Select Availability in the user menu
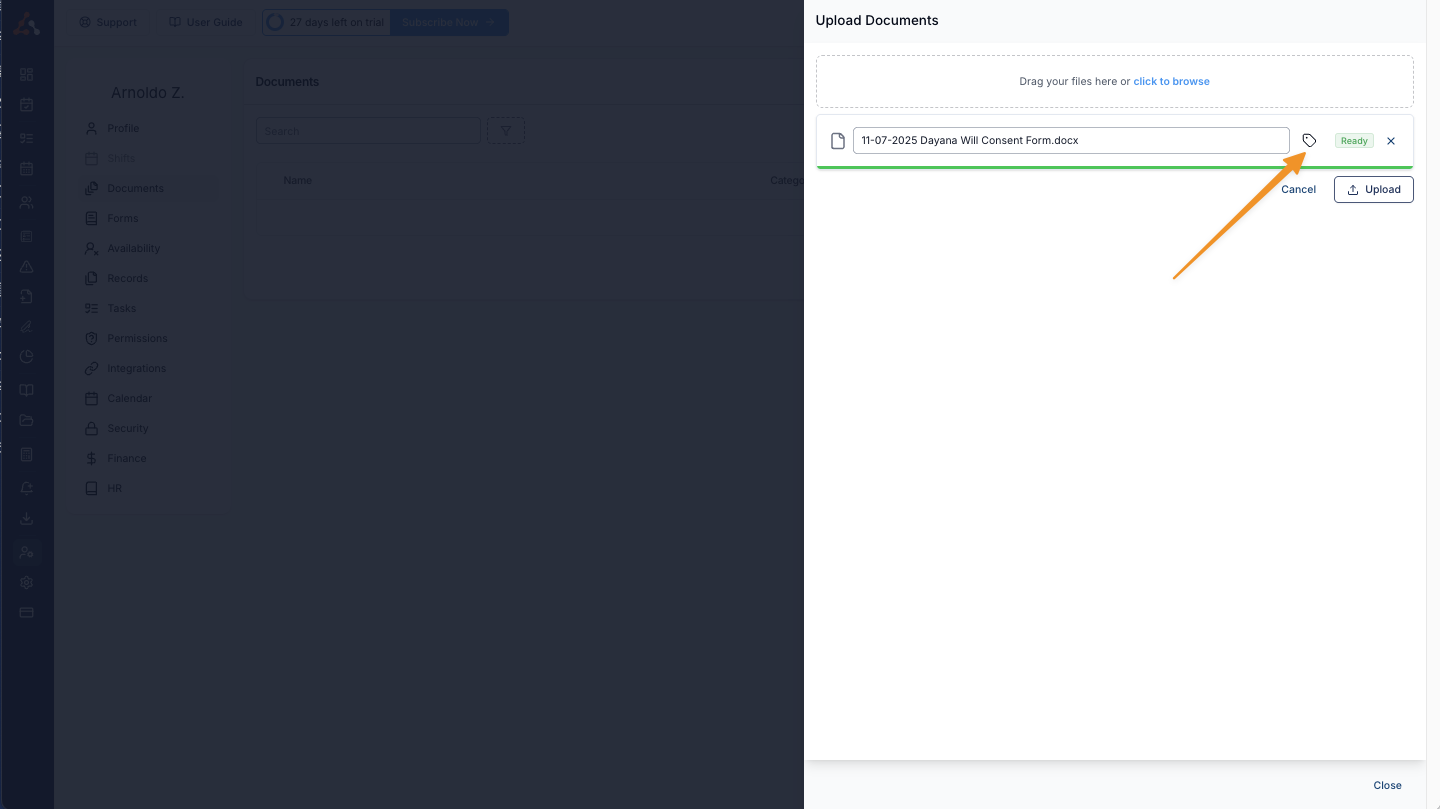The image size is (1440, 809). pos(133,248)
